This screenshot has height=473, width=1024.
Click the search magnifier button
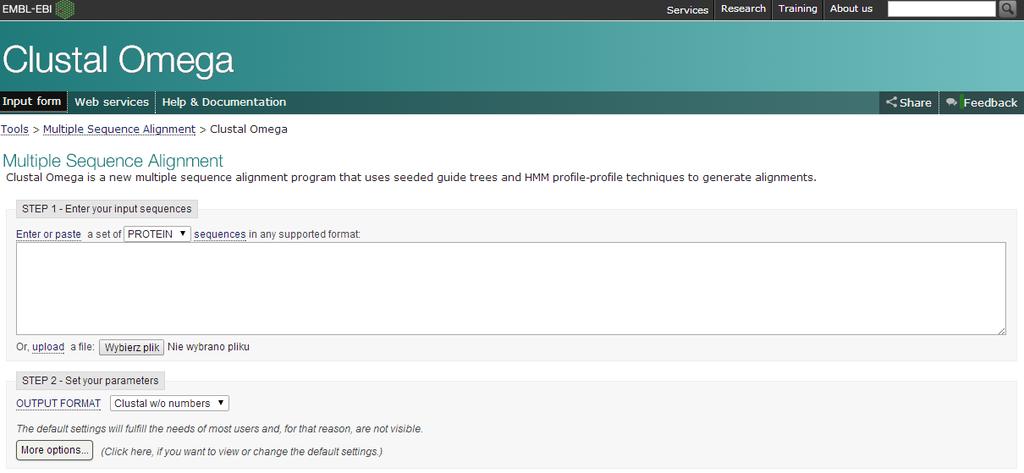(1007, 8)
